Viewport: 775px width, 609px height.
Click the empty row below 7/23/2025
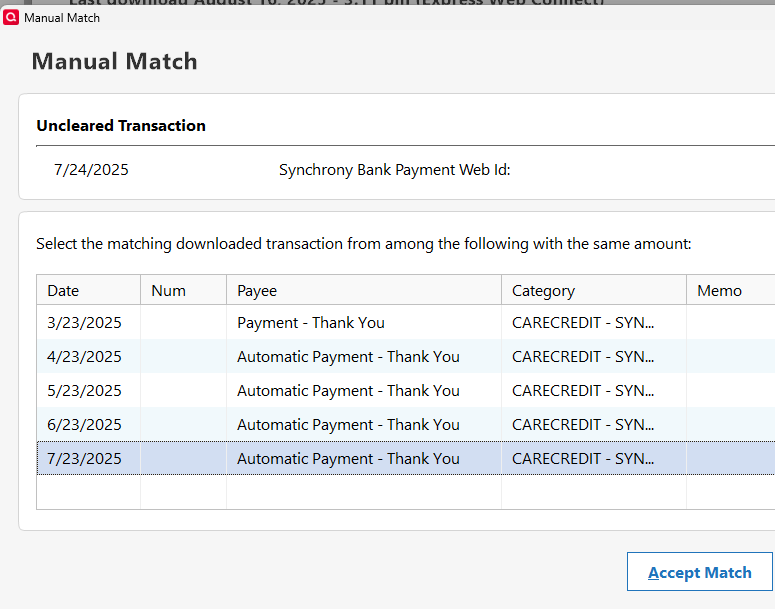[347, 492]
